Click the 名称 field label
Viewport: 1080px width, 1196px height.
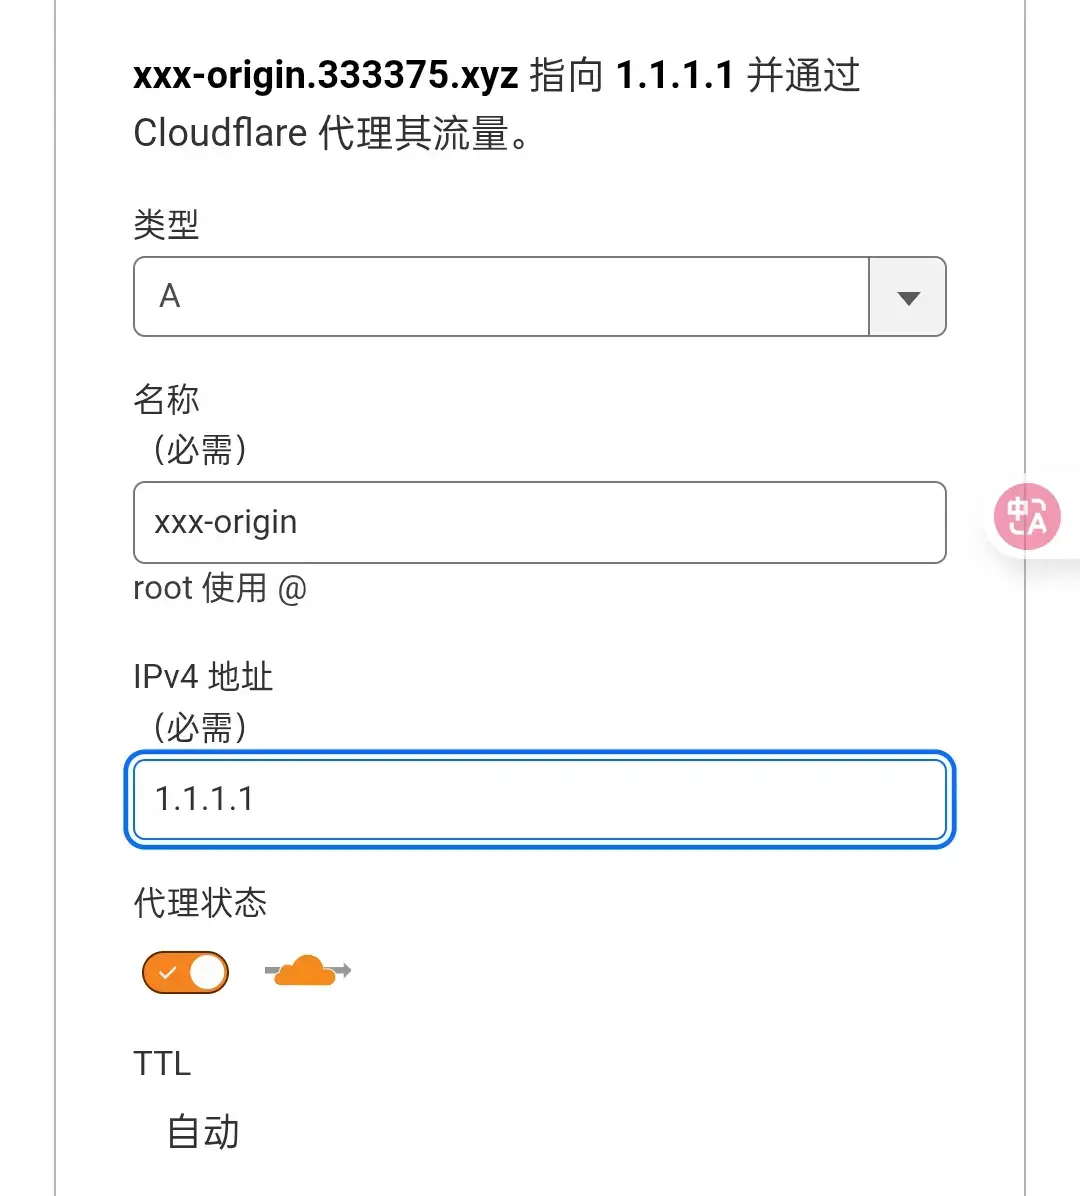tap(166, 399)
